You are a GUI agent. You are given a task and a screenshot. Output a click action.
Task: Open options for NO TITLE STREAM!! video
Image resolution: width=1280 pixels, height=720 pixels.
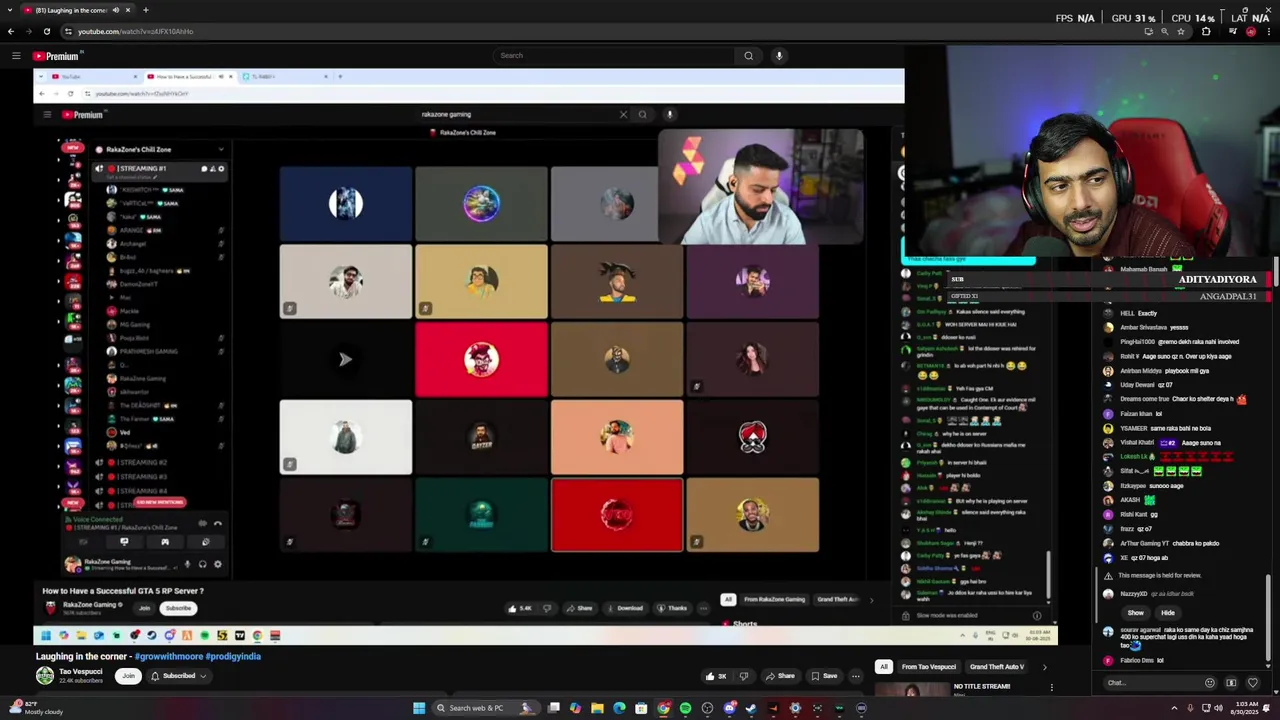point(1051,687)
